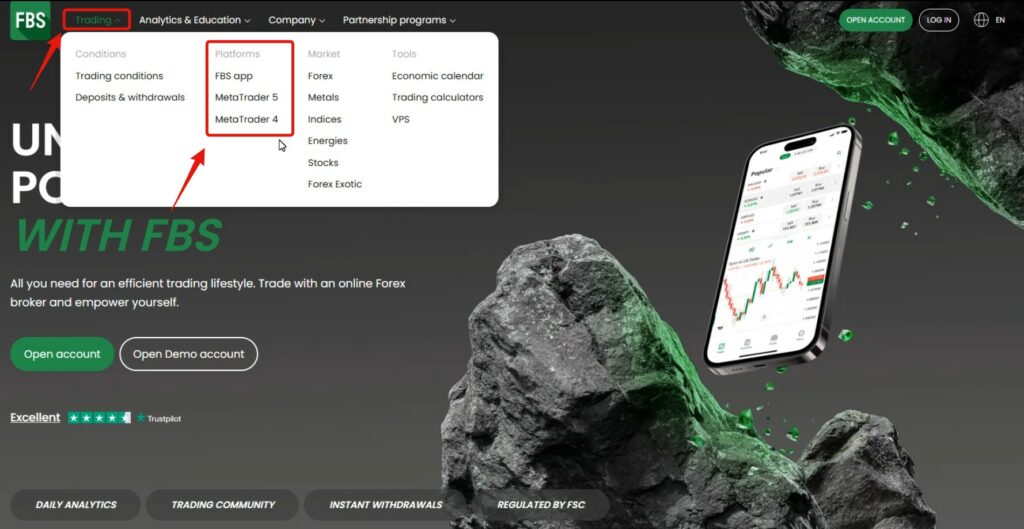The width and height of the screenshot is (1024, 529).
Task: Click the FBS logo icon
Action: tap(30, 20)
